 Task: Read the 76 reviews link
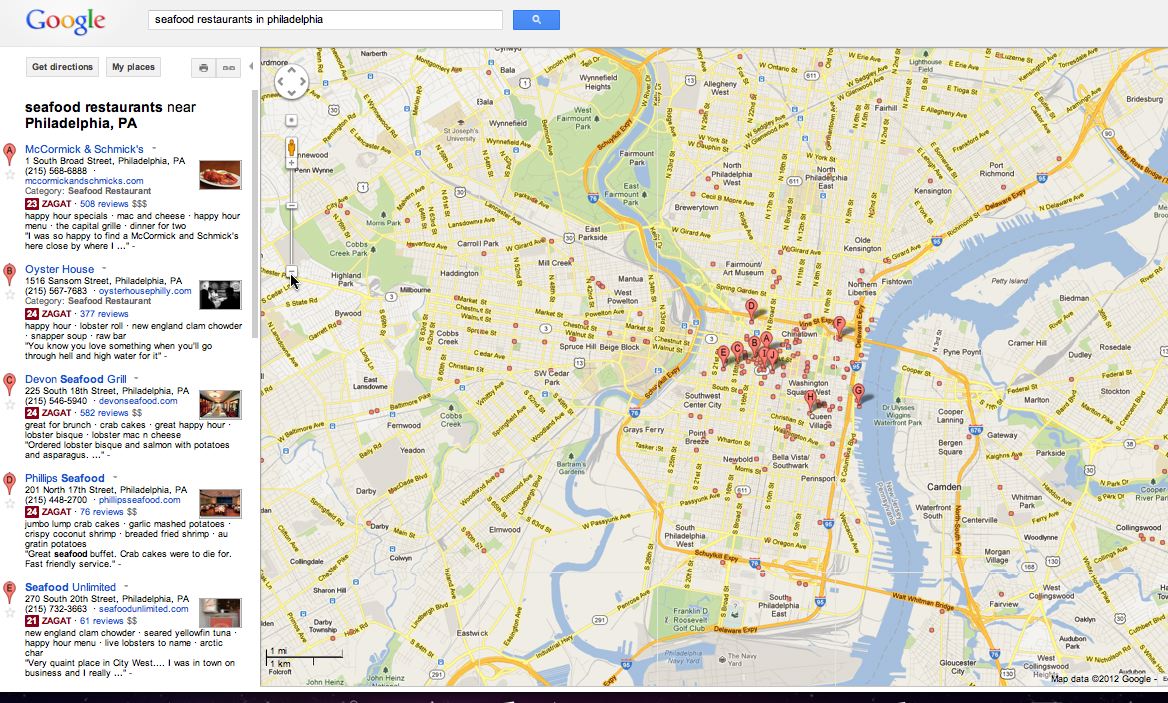pos(101,512)
